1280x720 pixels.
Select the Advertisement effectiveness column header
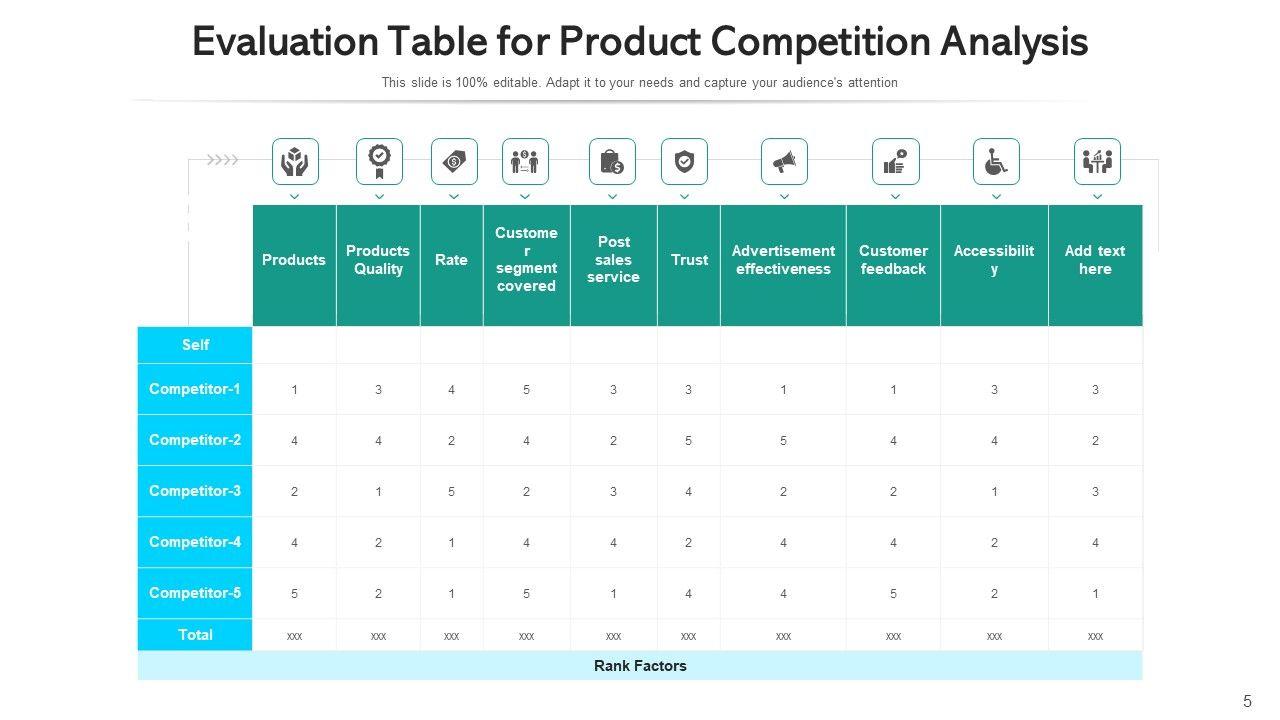(783, 260)
